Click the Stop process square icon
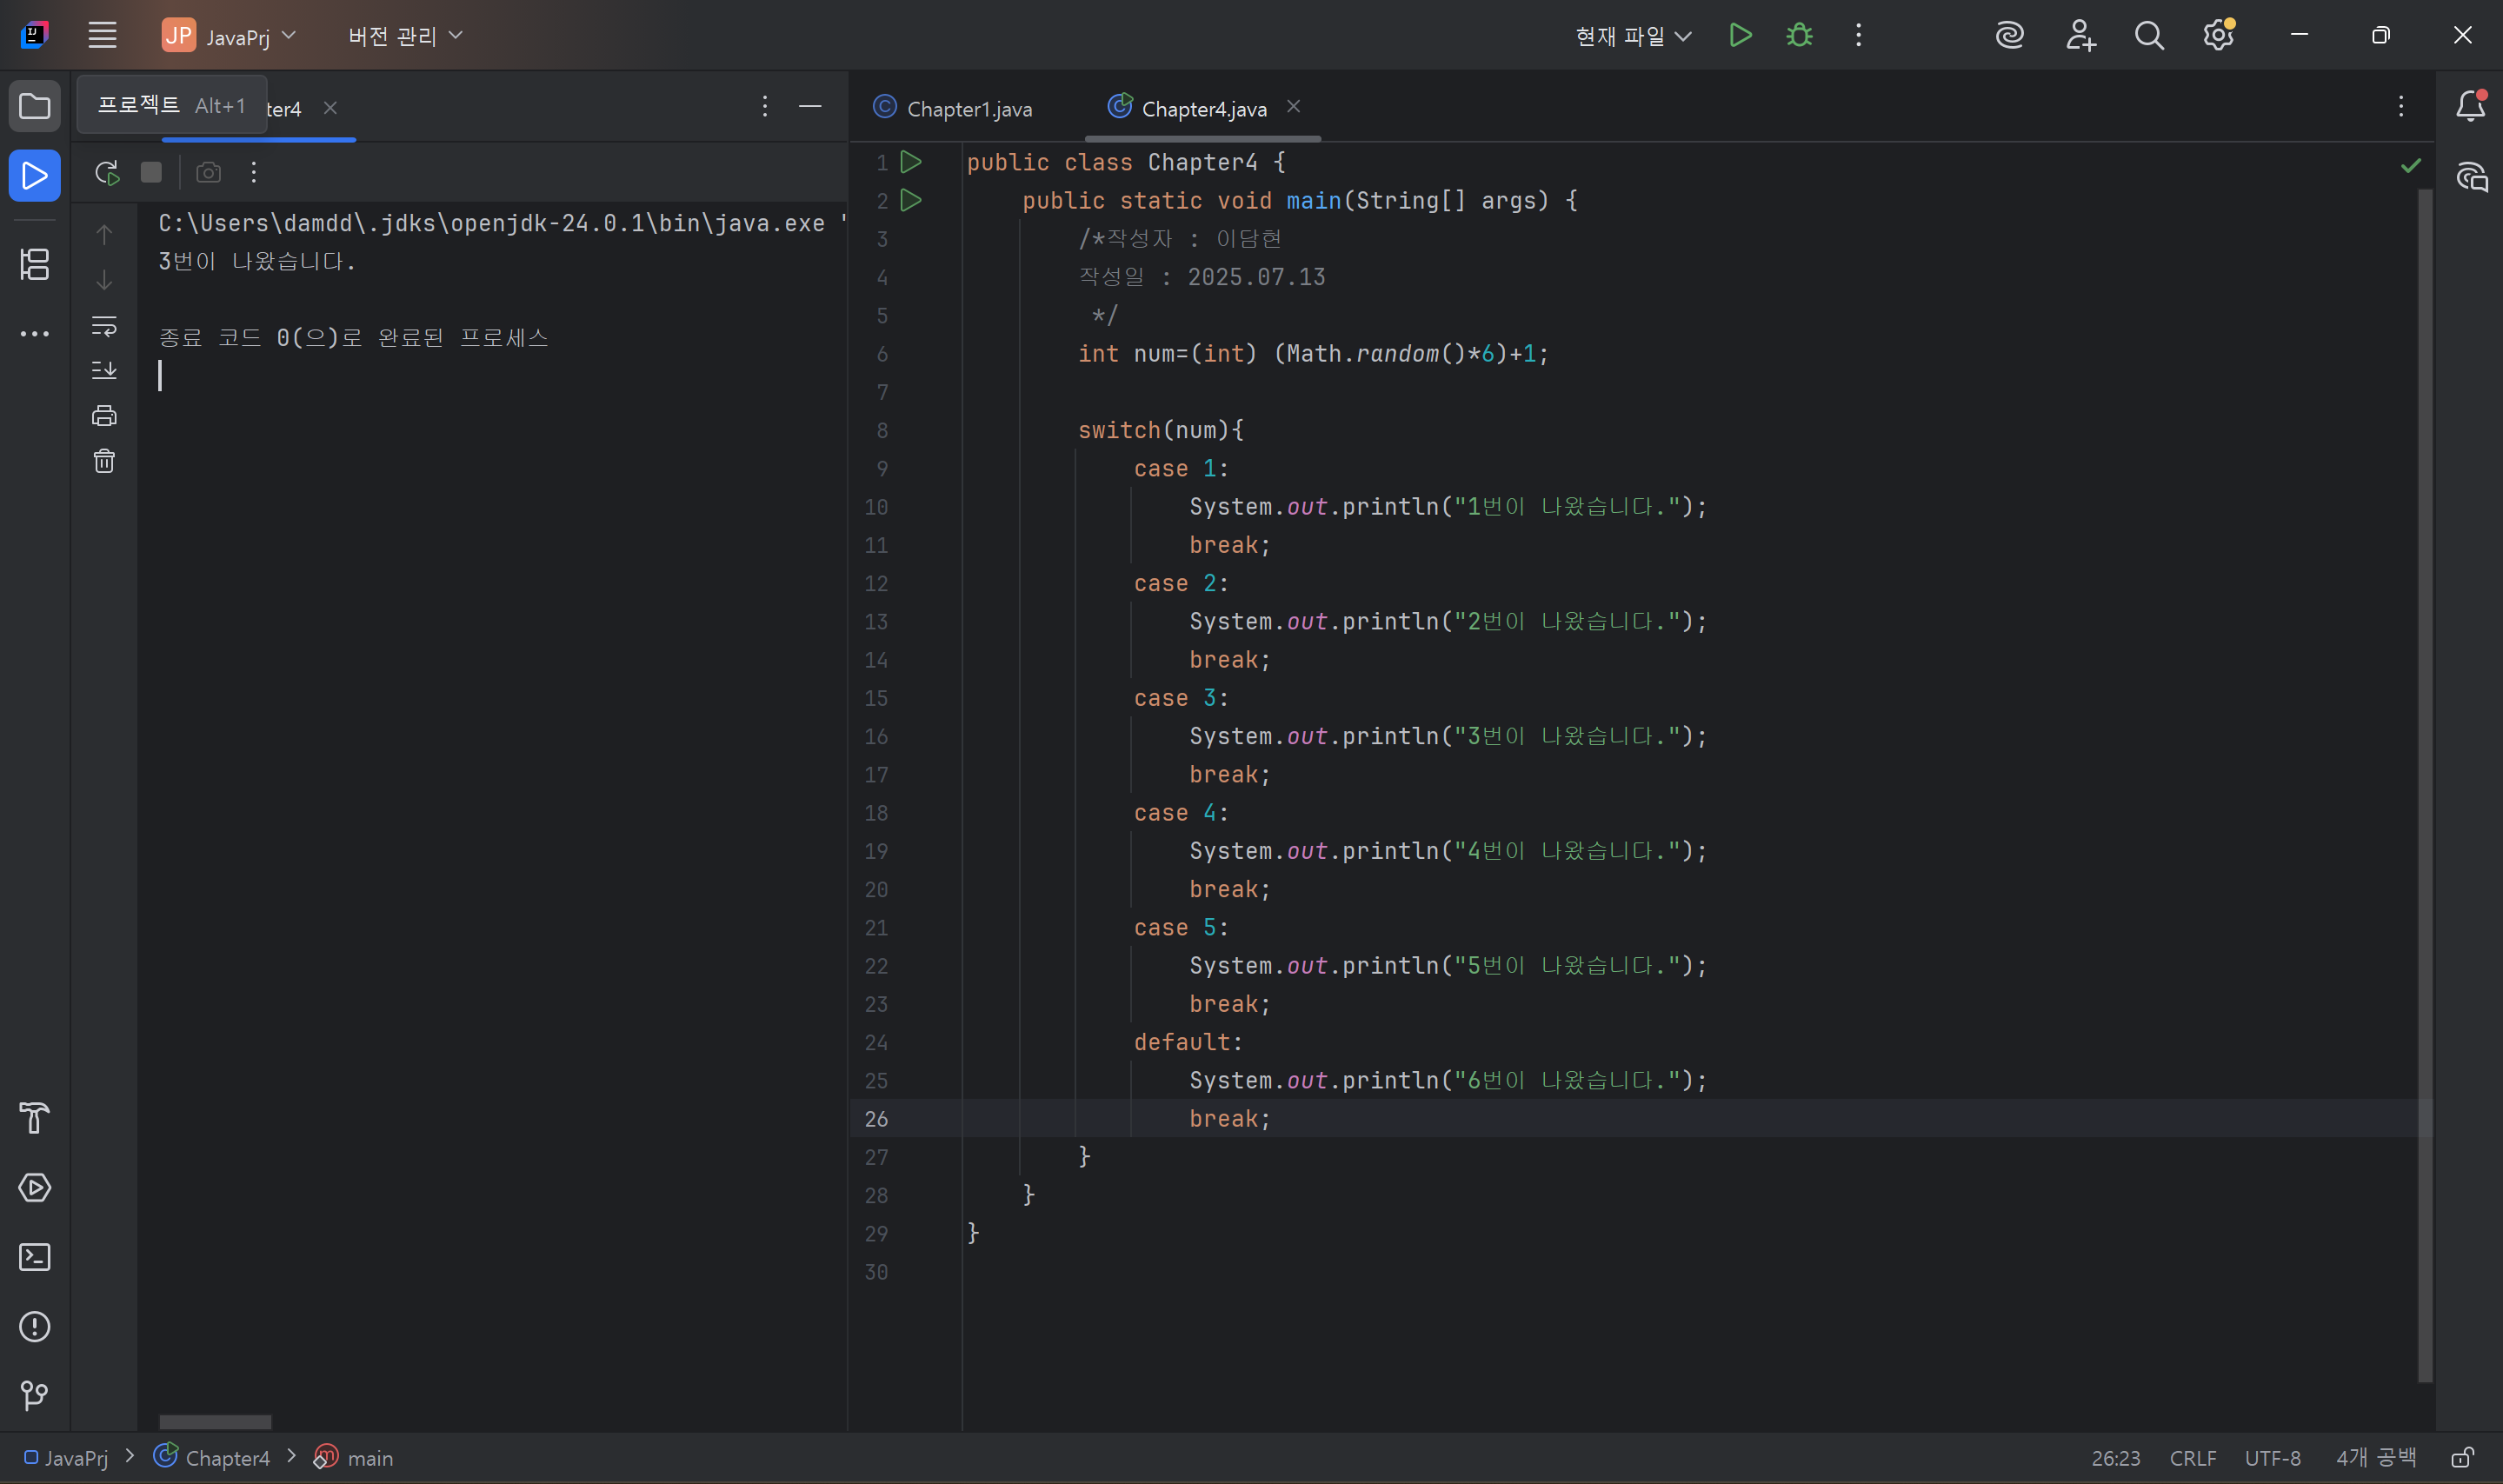 [x=151, y=172]
